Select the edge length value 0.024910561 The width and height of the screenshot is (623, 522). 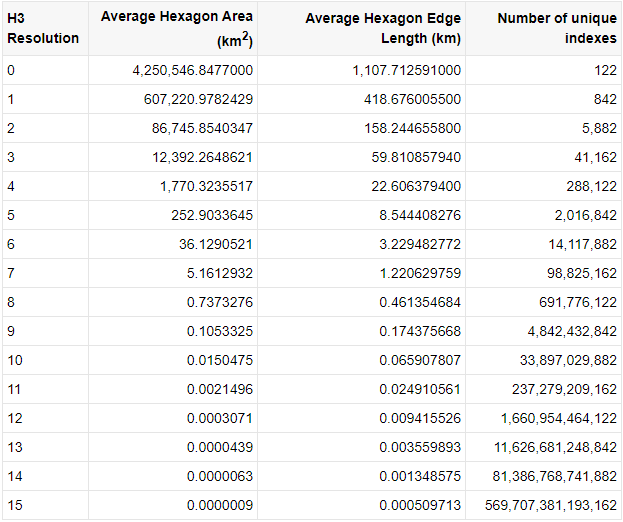point(419,390)
